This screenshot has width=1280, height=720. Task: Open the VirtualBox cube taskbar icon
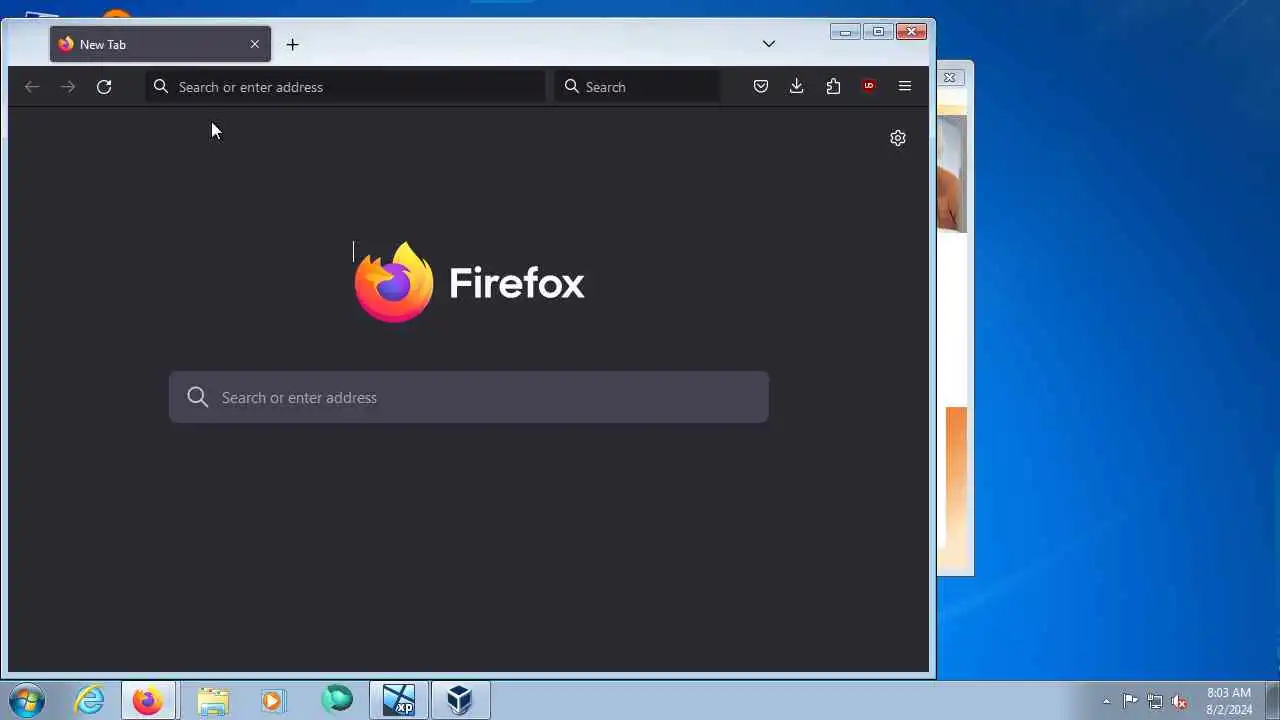point(460,700)
